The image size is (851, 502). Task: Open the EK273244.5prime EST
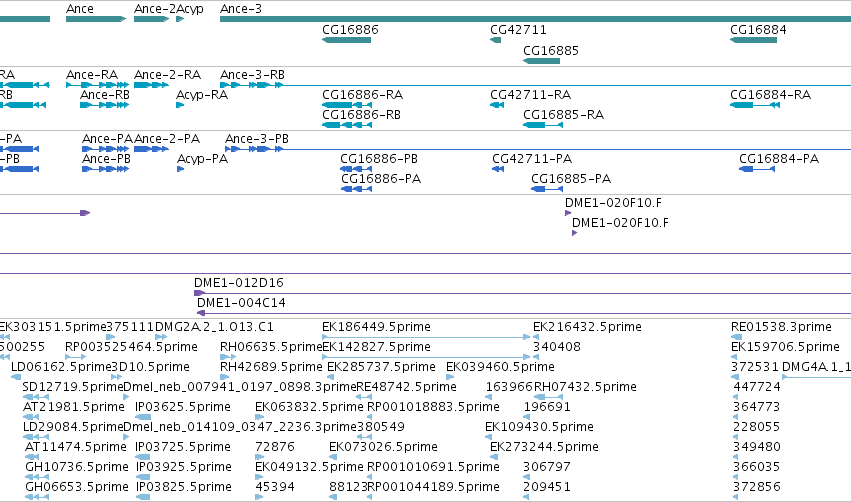(493, 457)
